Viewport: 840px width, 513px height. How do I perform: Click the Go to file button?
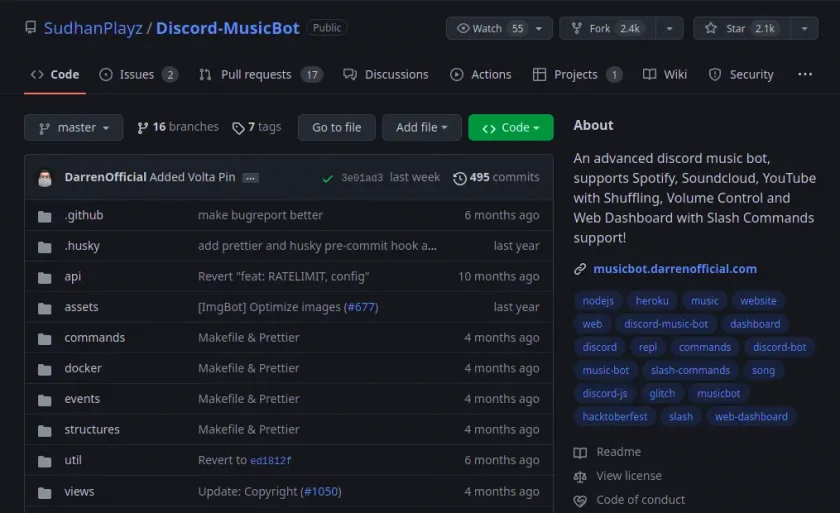[336, 127]
